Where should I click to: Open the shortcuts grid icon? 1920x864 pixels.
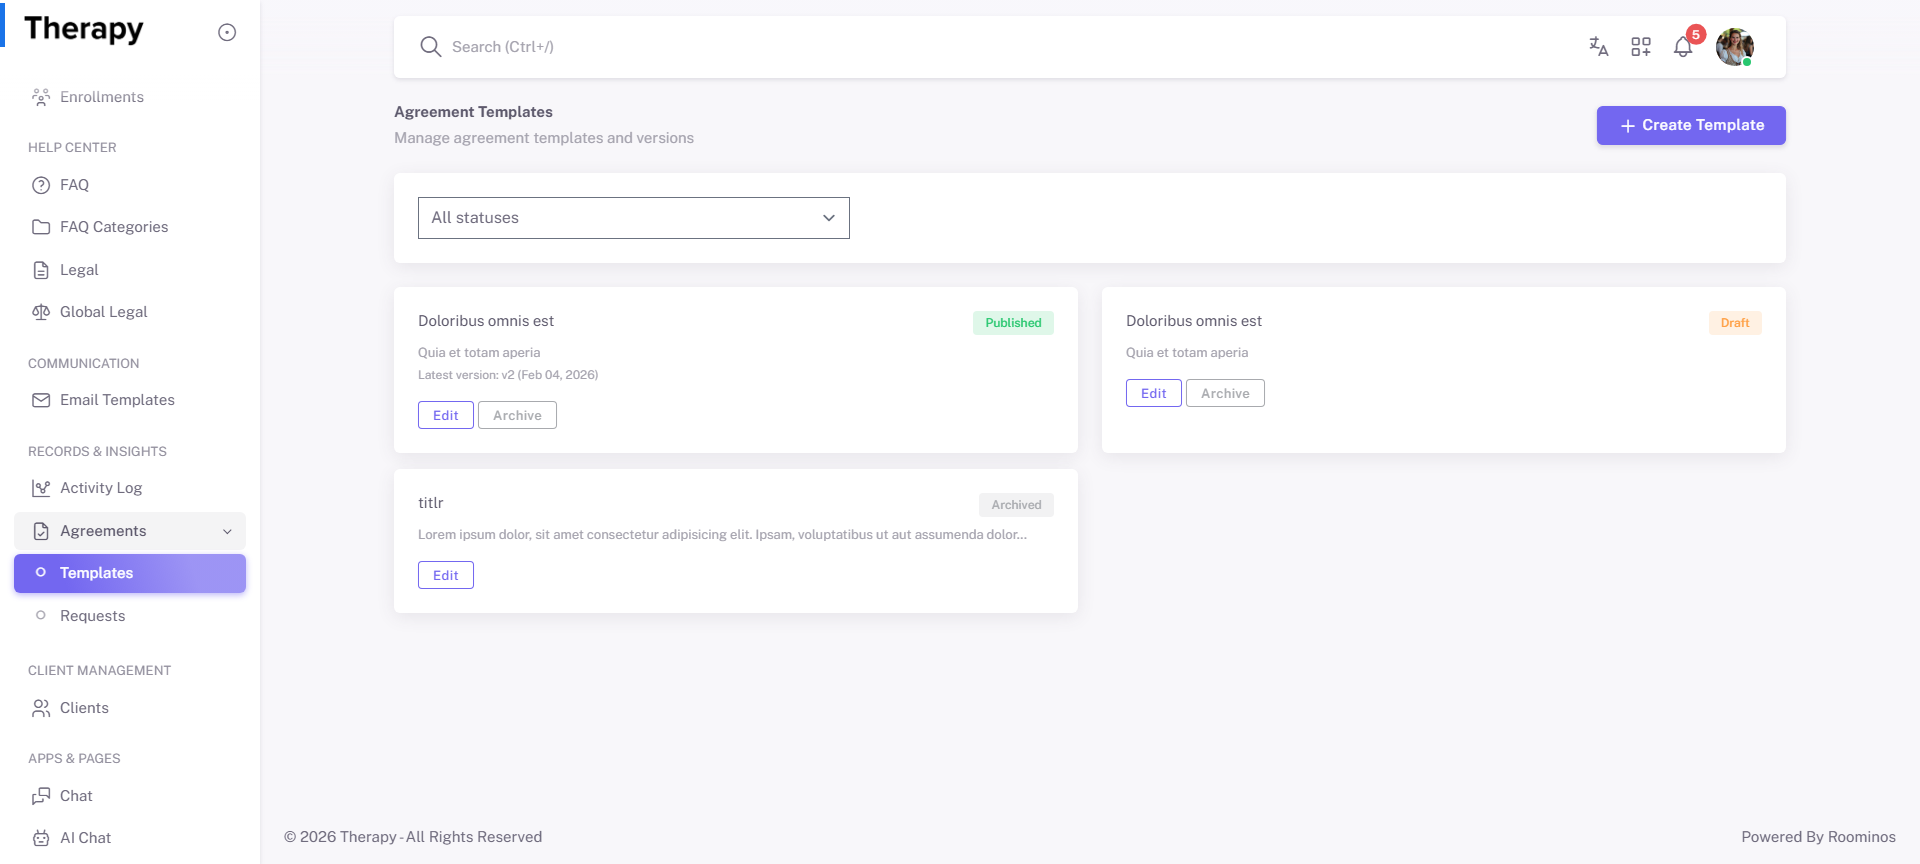(x=1641, y=46)
